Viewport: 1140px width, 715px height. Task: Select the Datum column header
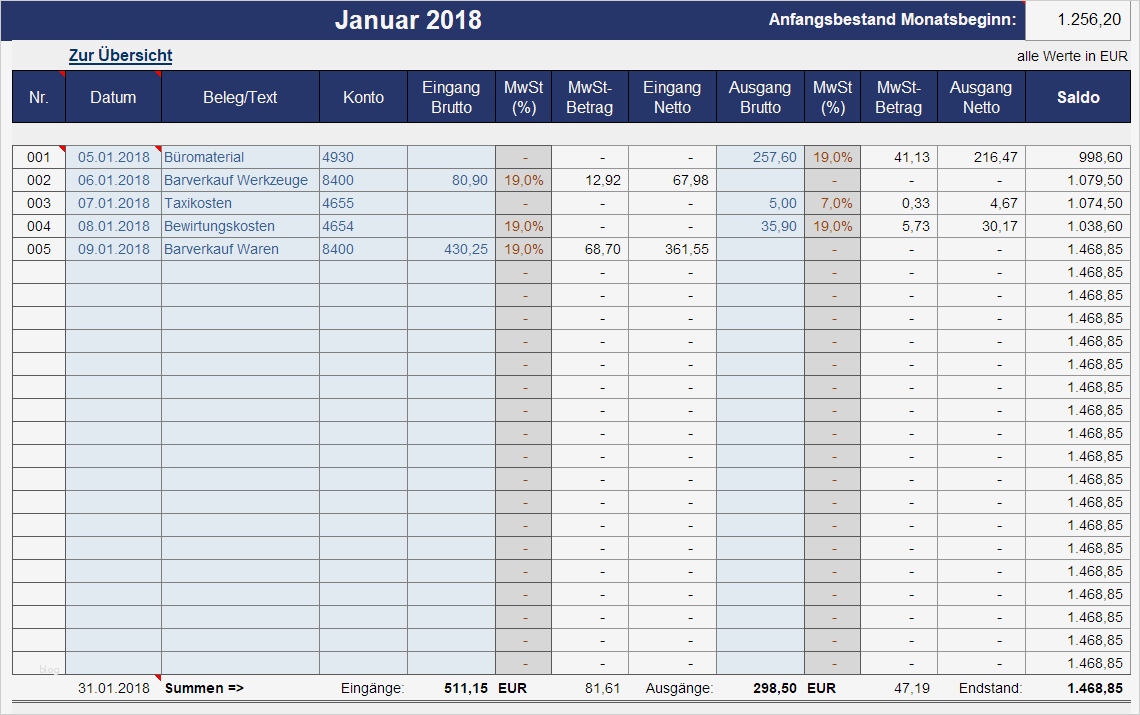(x=113, y=97)
